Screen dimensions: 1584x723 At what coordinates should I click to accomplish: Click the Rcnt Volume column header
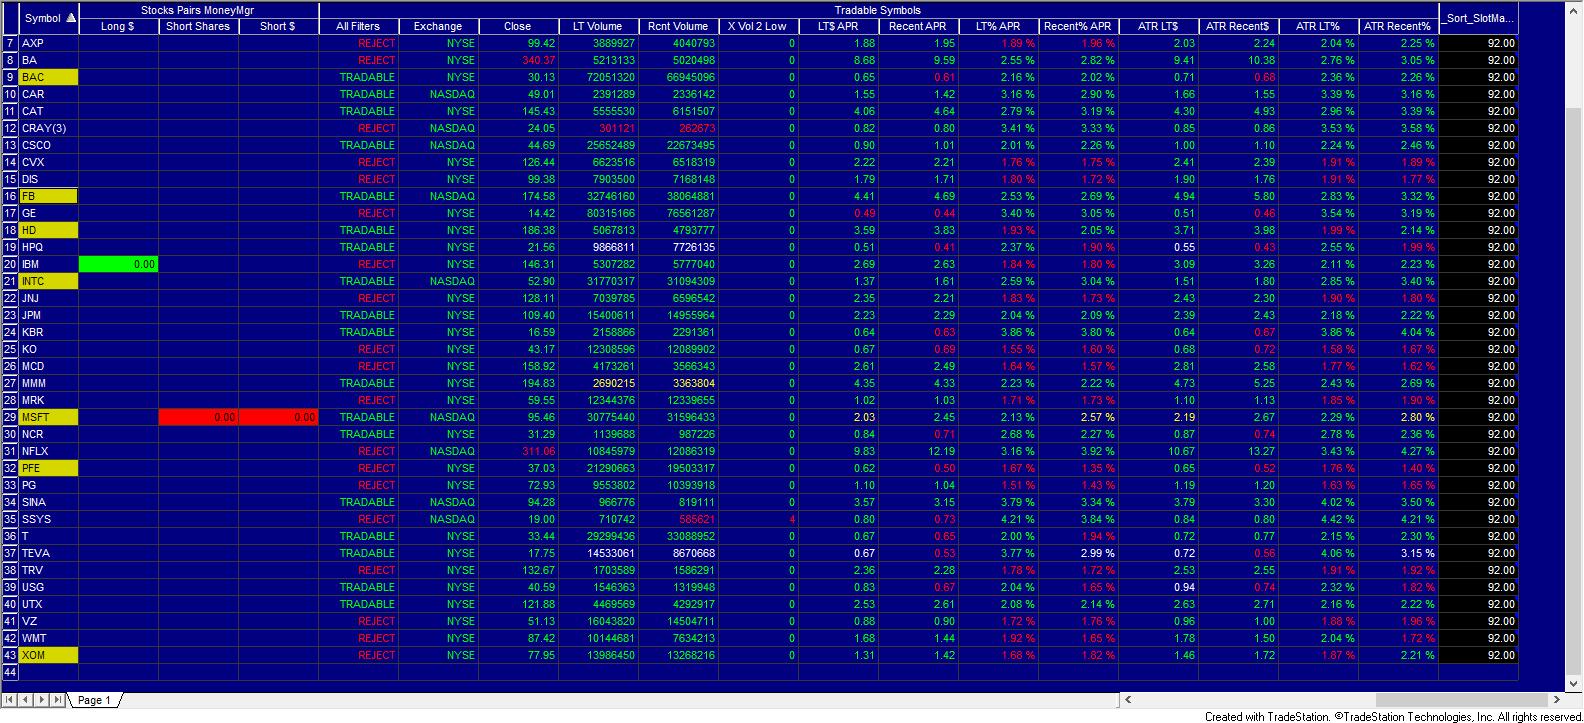[678, 26]
